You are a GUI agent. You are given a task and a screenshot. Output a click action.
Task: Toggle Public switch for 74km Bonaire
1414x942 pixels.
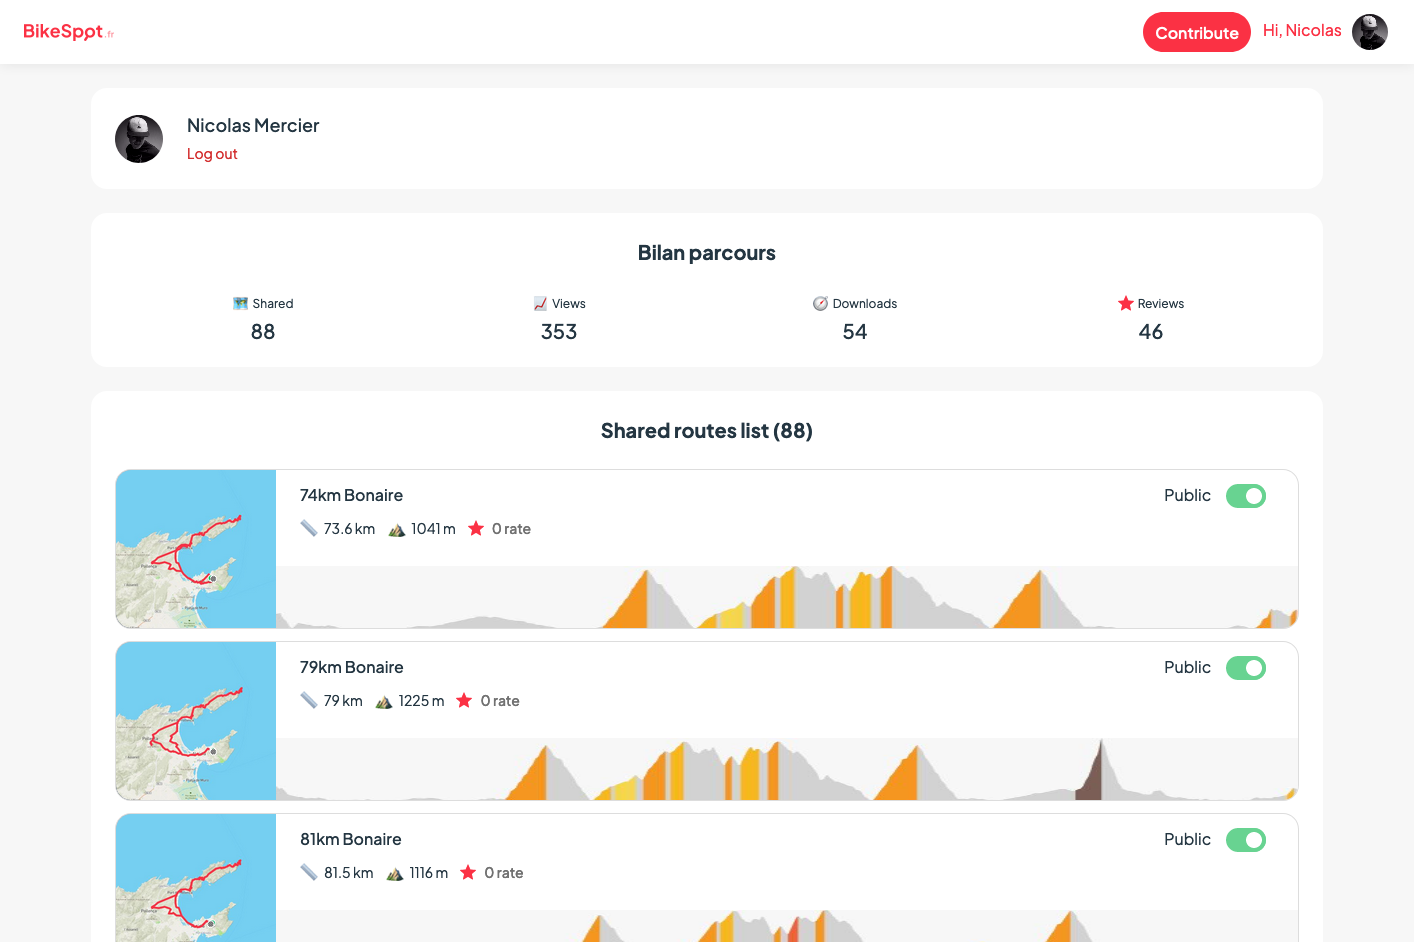[1246, 496]
